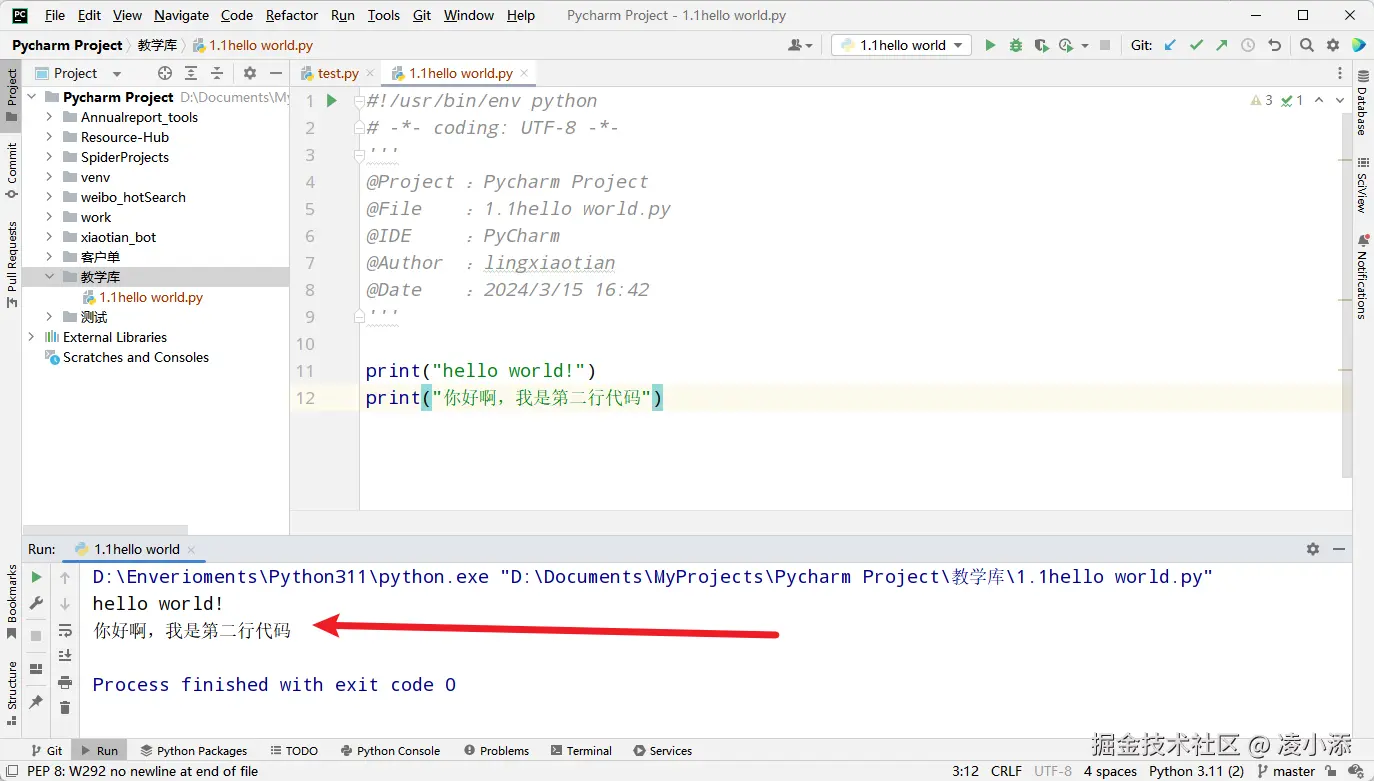The image size is (1374, 781).
Task: Rollback changes with undo arrow icon
Action: coord(1274,45)
